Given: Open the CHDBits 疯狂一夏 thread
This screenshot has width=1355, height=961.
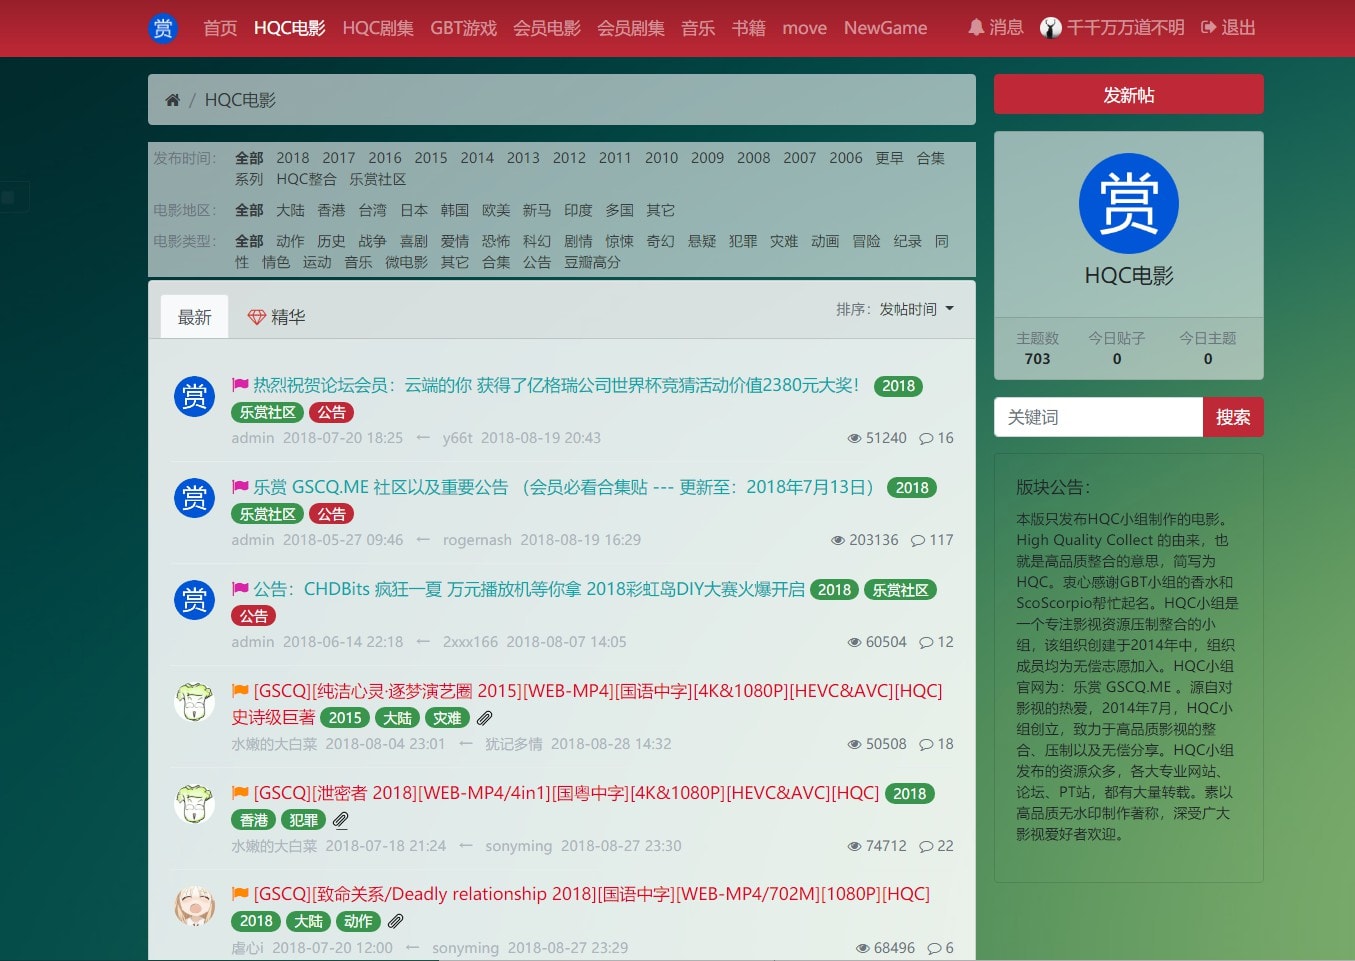Looking at the screenshot, I should tap(529, 589).
